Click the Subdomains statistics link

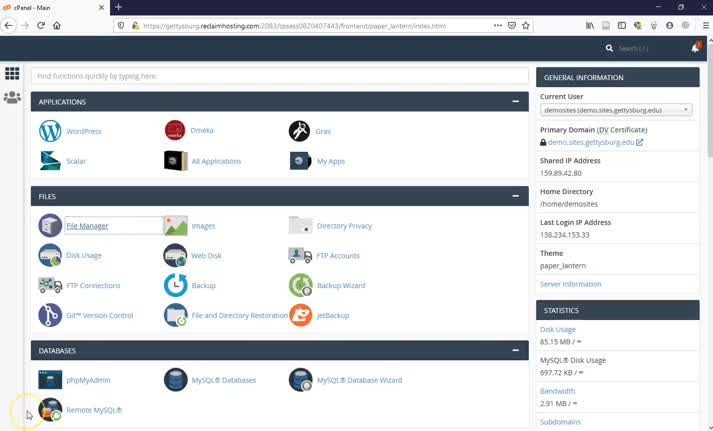click(560, 422)
